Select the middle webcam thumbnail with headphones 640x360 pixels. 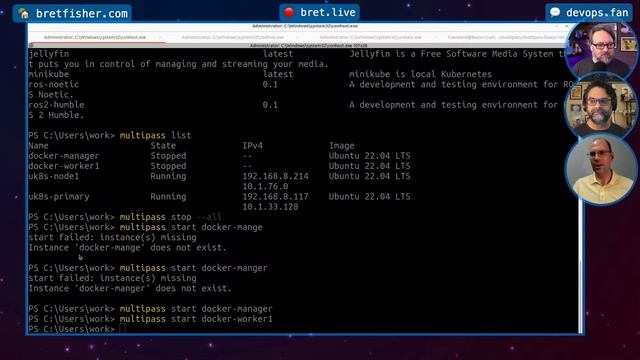point(600,105)
